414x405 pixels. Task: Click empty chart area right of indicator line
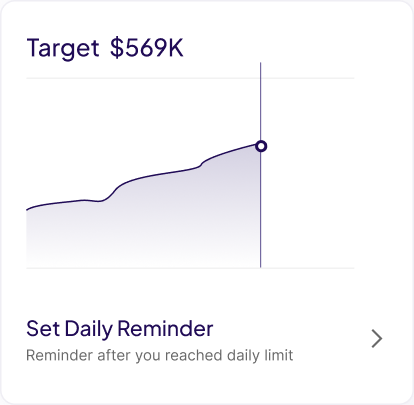(307, 173)
